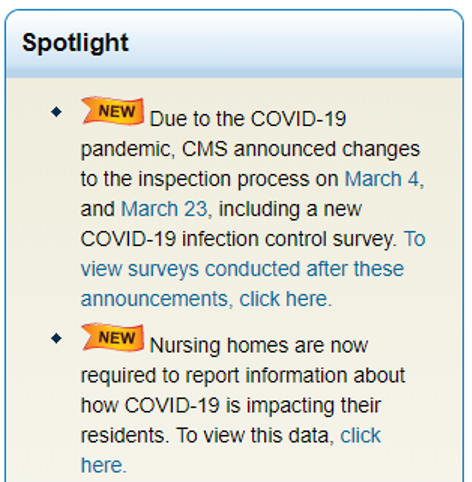Click the NEW badge beside the Nursing homes item
The height and width of the screenshot is (482, 472).
pos(113,337)
